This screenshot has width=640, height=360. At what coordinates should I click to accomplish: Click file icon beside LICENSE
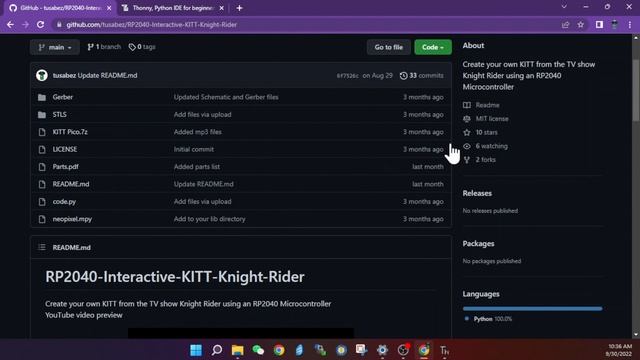click(x=42, y=149)
